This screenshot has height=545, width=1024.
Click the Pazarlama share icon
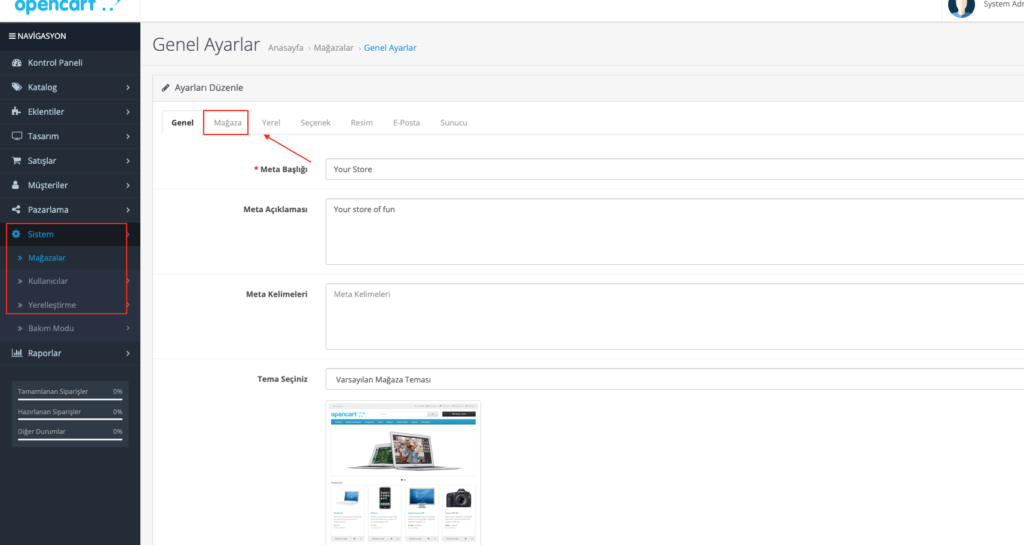(16, 210)
